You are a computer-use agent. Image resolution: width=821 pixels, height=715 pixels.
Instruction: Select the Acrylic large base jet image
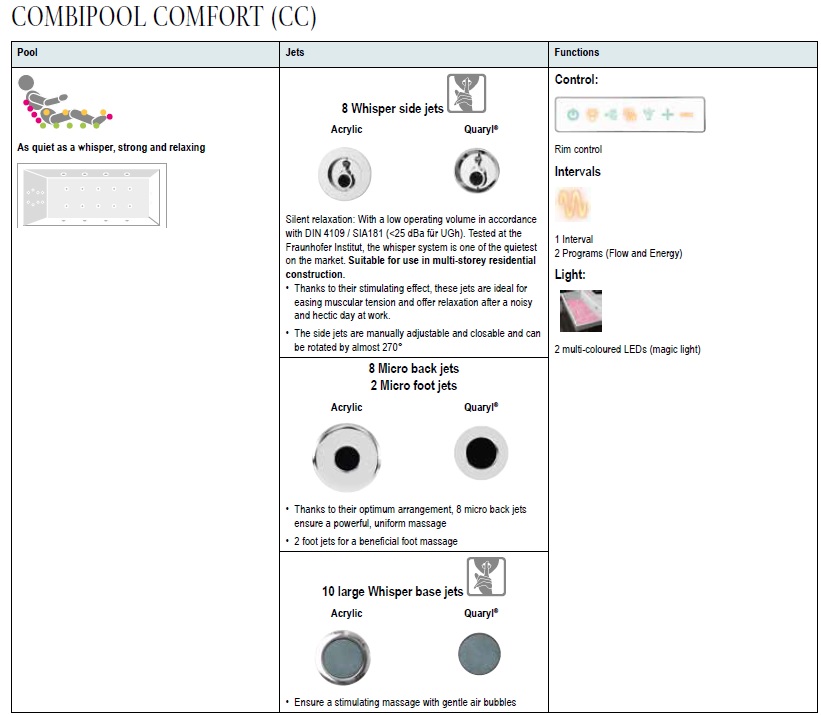pyautogui.click(x=346, y=656)
